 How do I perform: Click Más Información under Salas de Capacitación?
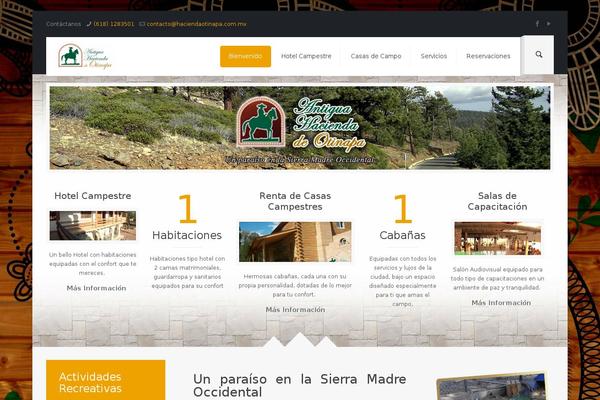pyautogui.click(x=501, y=303)
